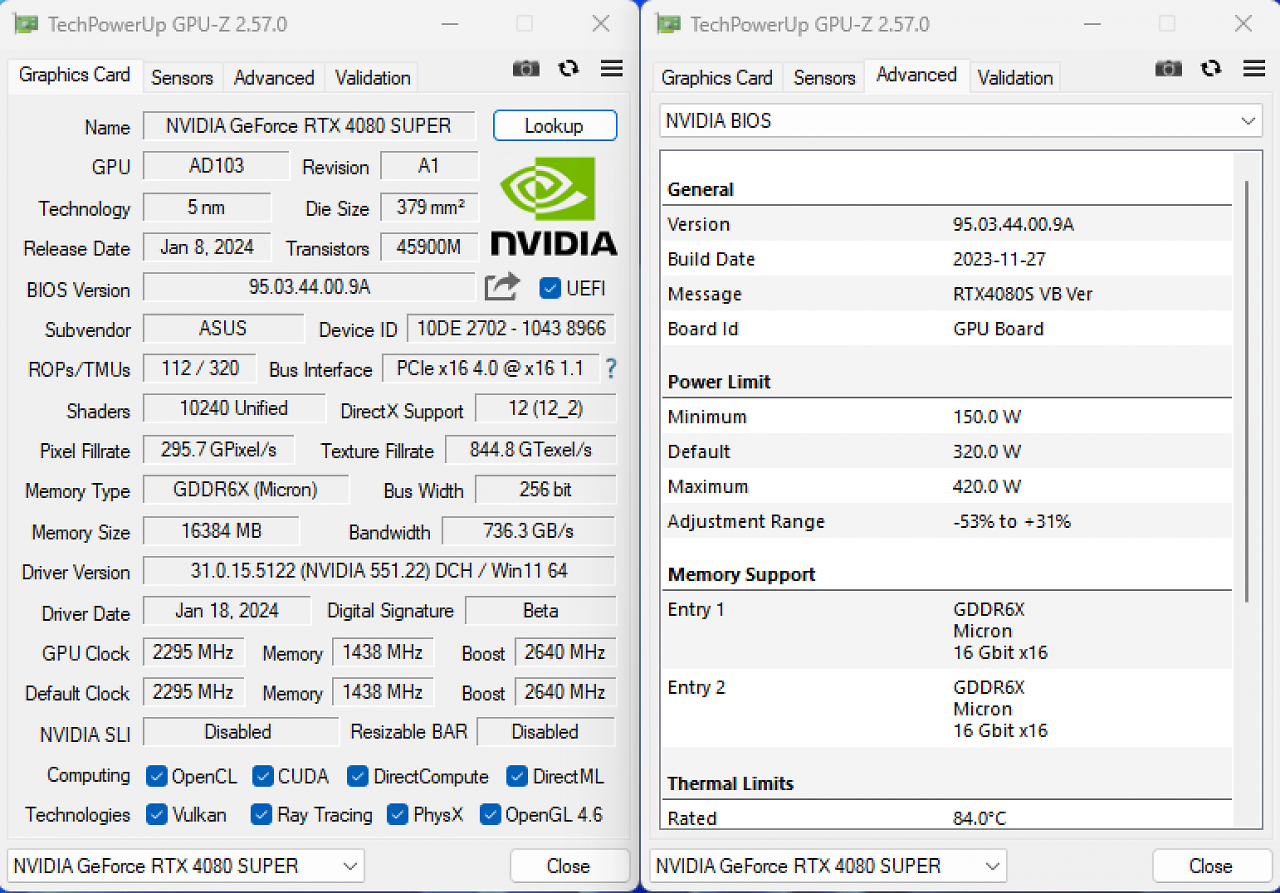Open hamburger menu in right GPU-Z window
Viewport: 1280px width, 893px height.
(x=1254, y=68)
